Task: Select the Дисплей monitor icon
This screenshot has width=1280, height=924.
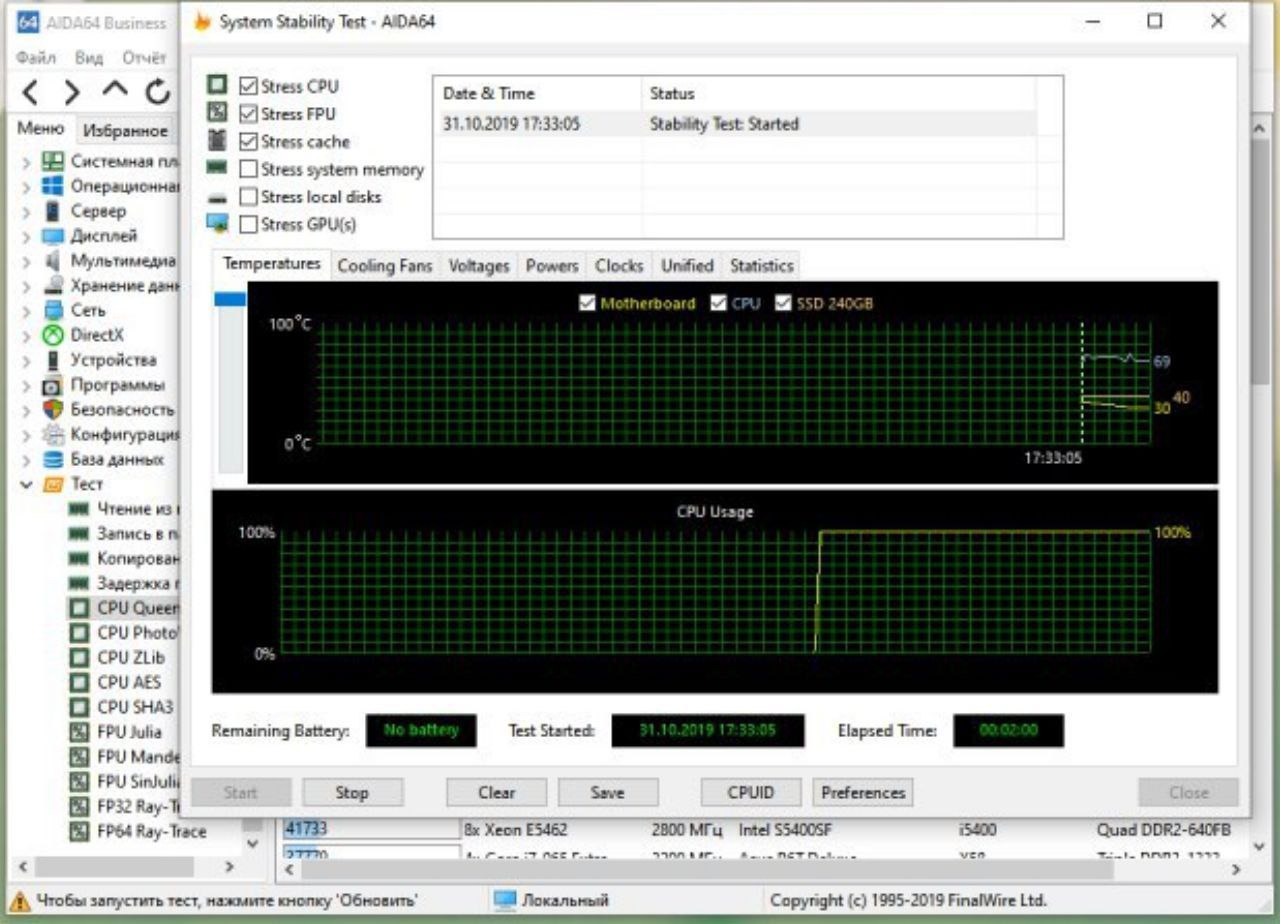Action: coord(53,236)
